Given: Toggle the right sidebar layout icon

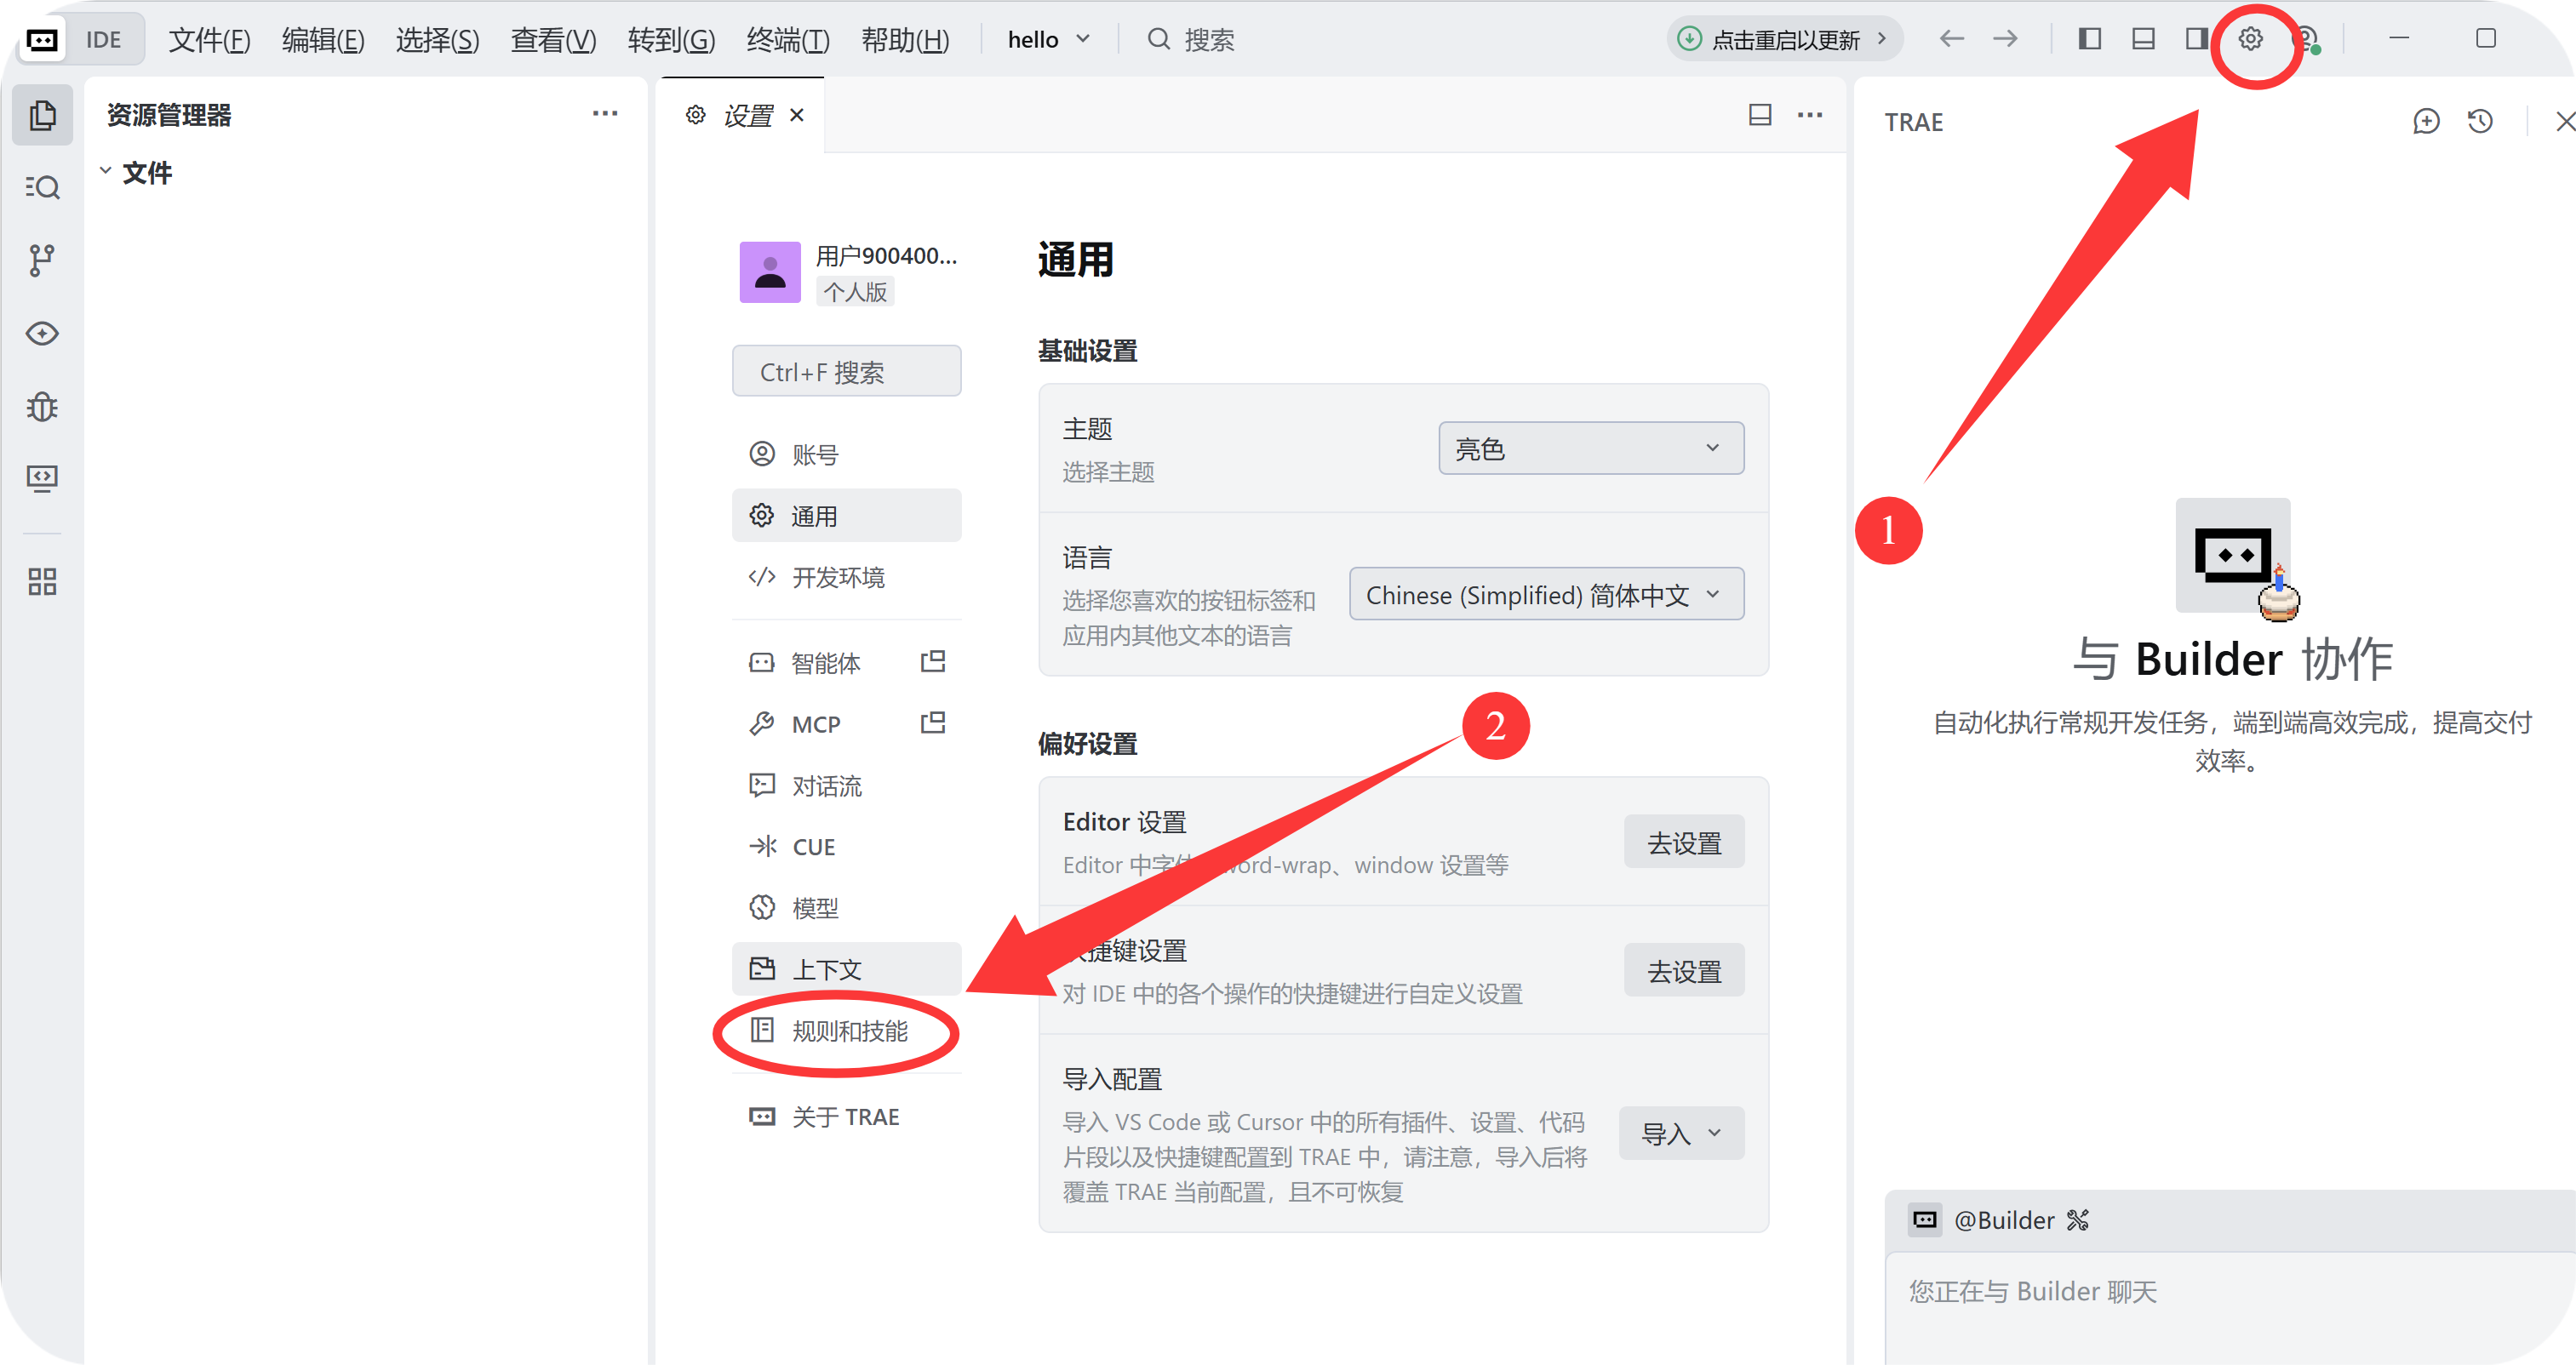Looking at the screenshot, I should (x=2196, y=39).
